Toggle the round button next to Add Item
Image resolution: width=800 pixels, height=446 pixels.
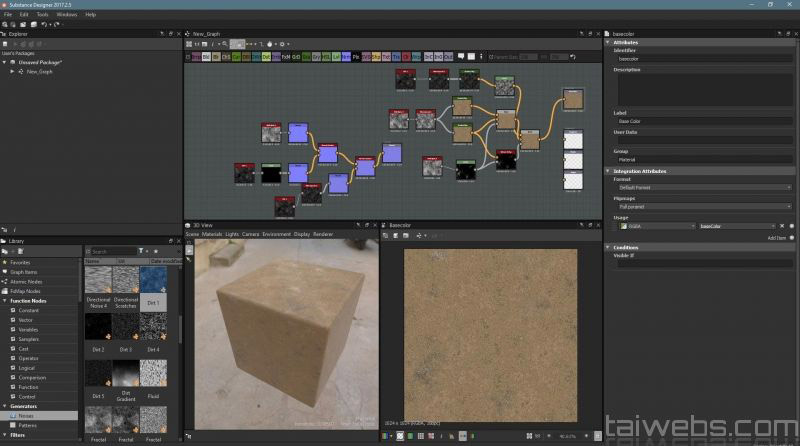tap(792, 238)
